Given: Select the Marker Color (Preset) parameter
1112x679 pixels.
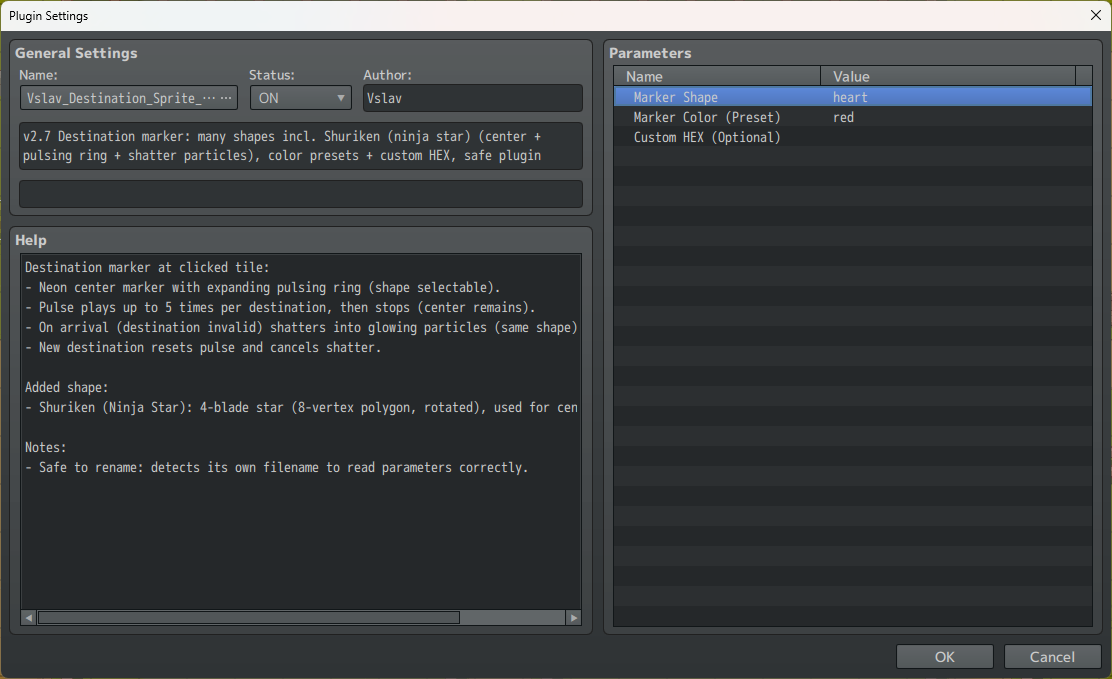Looking at the screenshot, I should click(x=707, y=117).
